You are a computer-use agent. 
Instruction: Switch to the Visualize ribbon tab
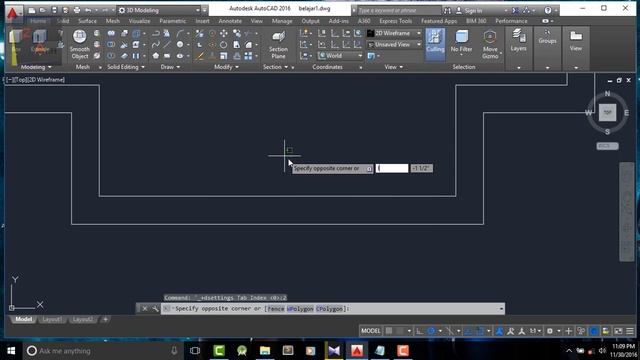[139, 21]
